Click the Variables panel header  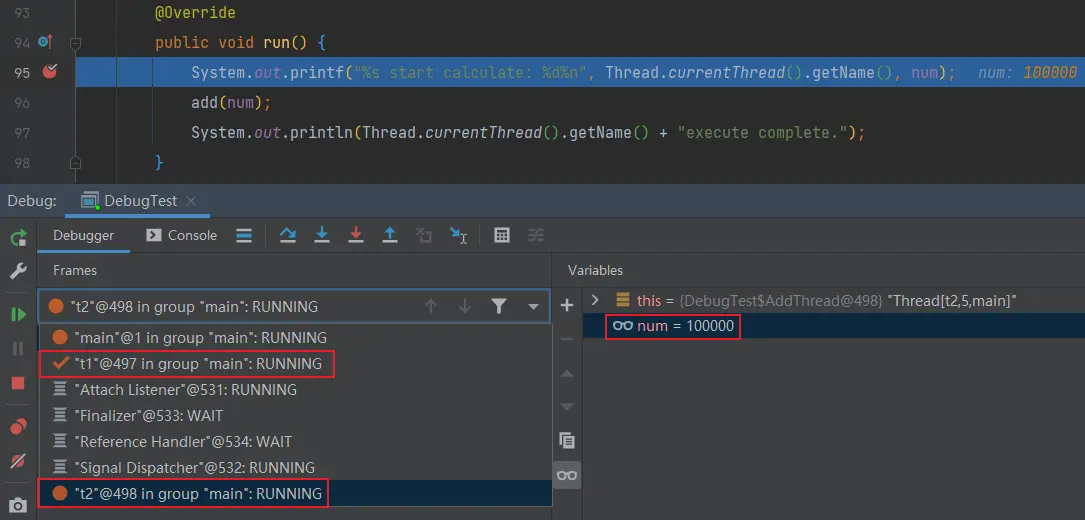pyautogui.click(x=595, y=271)
